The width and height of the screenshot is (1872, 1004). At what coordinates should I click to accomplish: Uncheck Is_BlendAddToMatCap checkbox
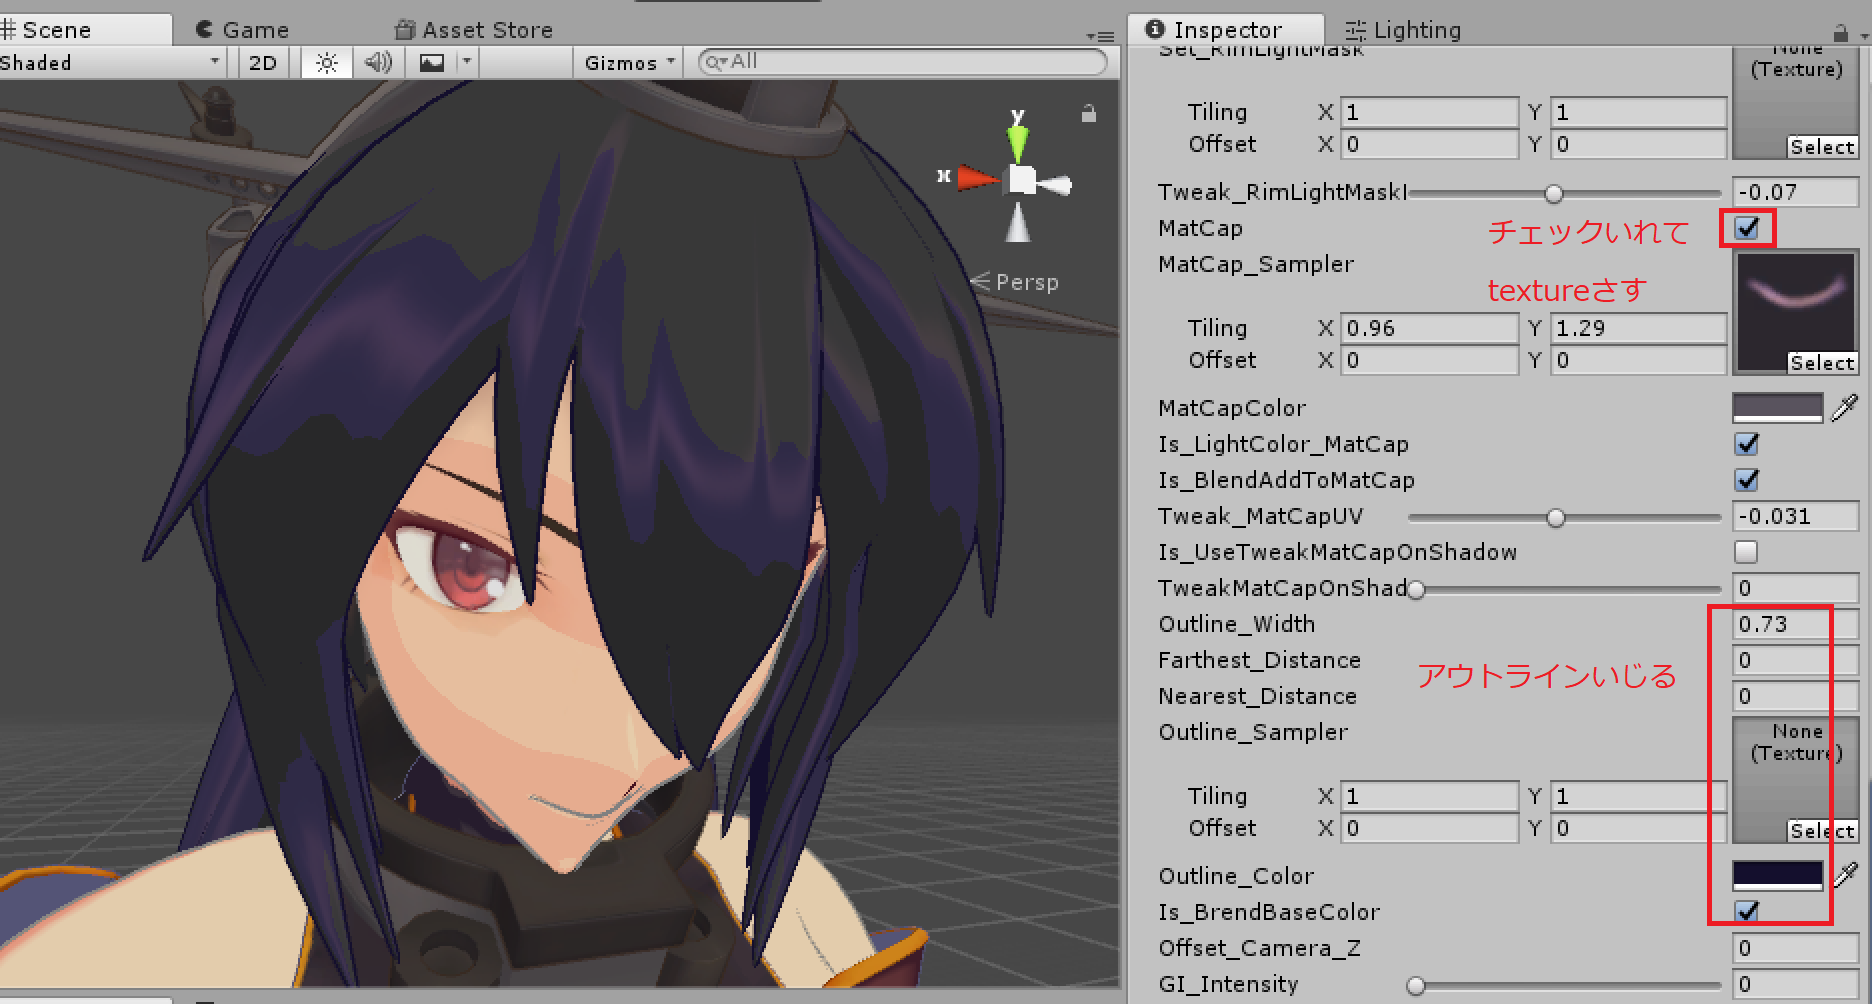point(1746,479)
